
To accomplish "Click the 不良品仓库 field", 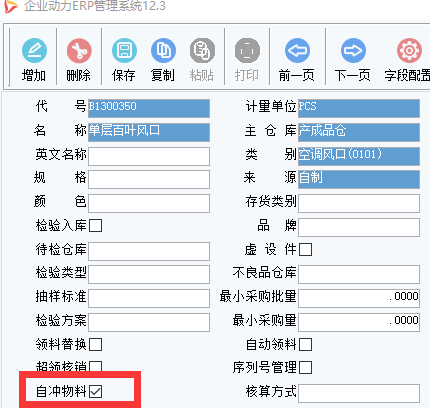I will point(359,274).
